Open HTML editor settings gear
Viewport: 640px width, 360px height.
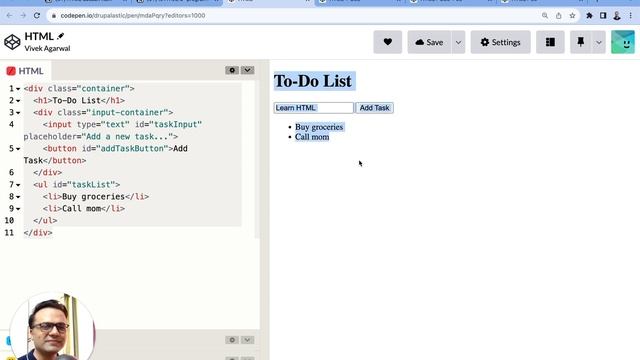[x=232, y=70]
